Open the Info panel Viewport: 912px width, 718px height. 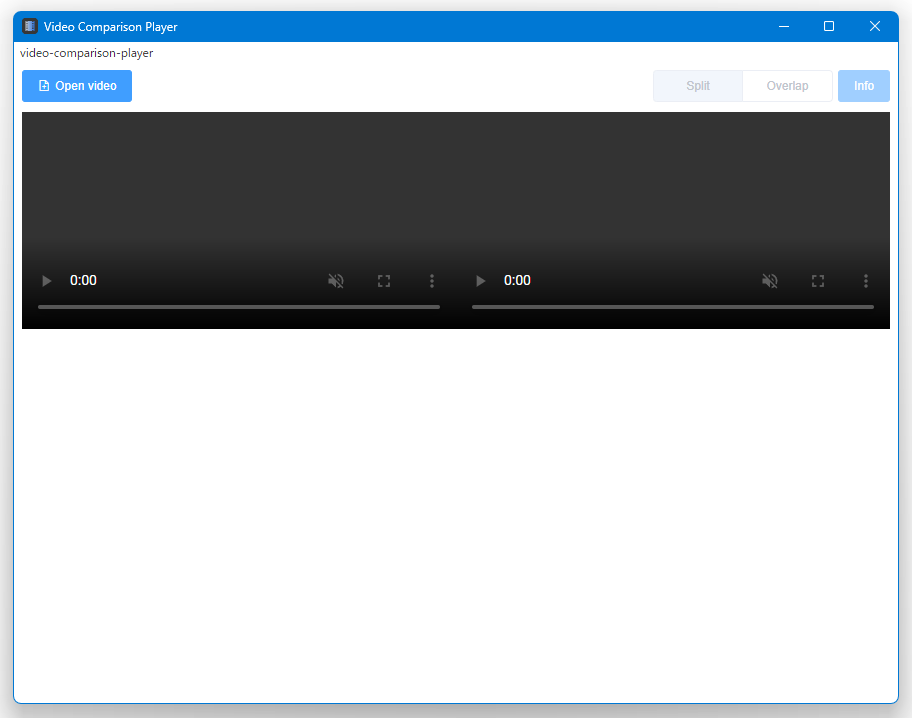point(864,86)
